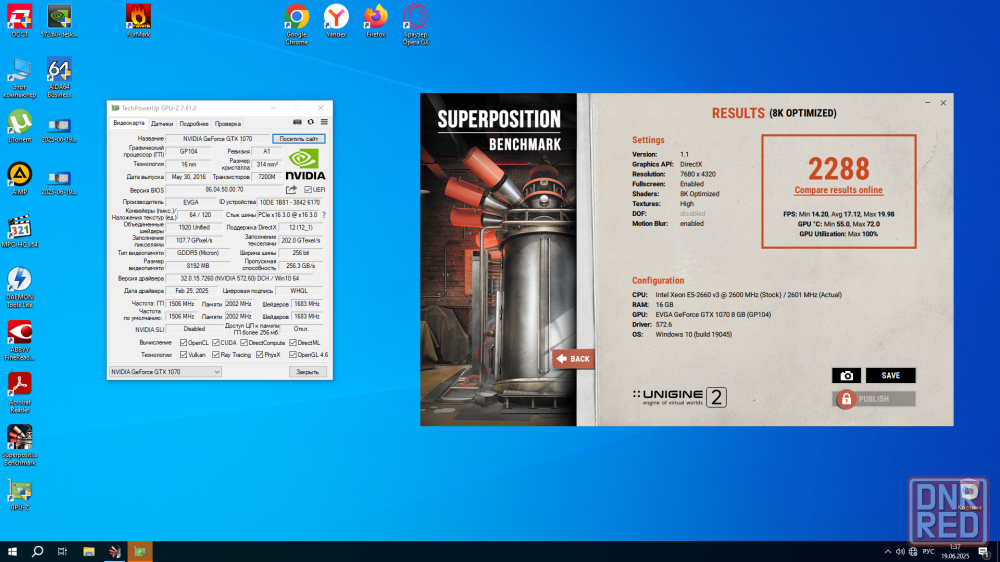Launch AIMP player from the desktop

[x=20, y=179]
